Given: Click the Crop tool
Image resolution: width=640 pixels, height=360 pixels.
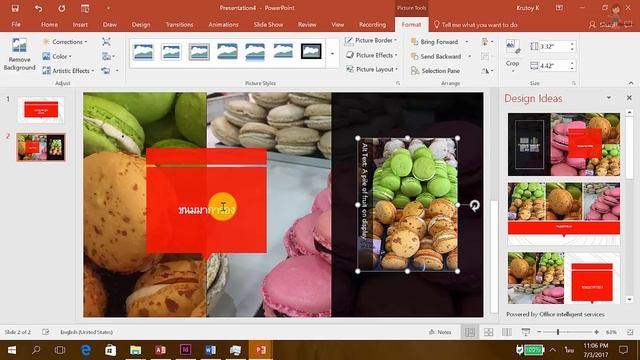Looking at the screenshot, I should [x=513, y=55].
